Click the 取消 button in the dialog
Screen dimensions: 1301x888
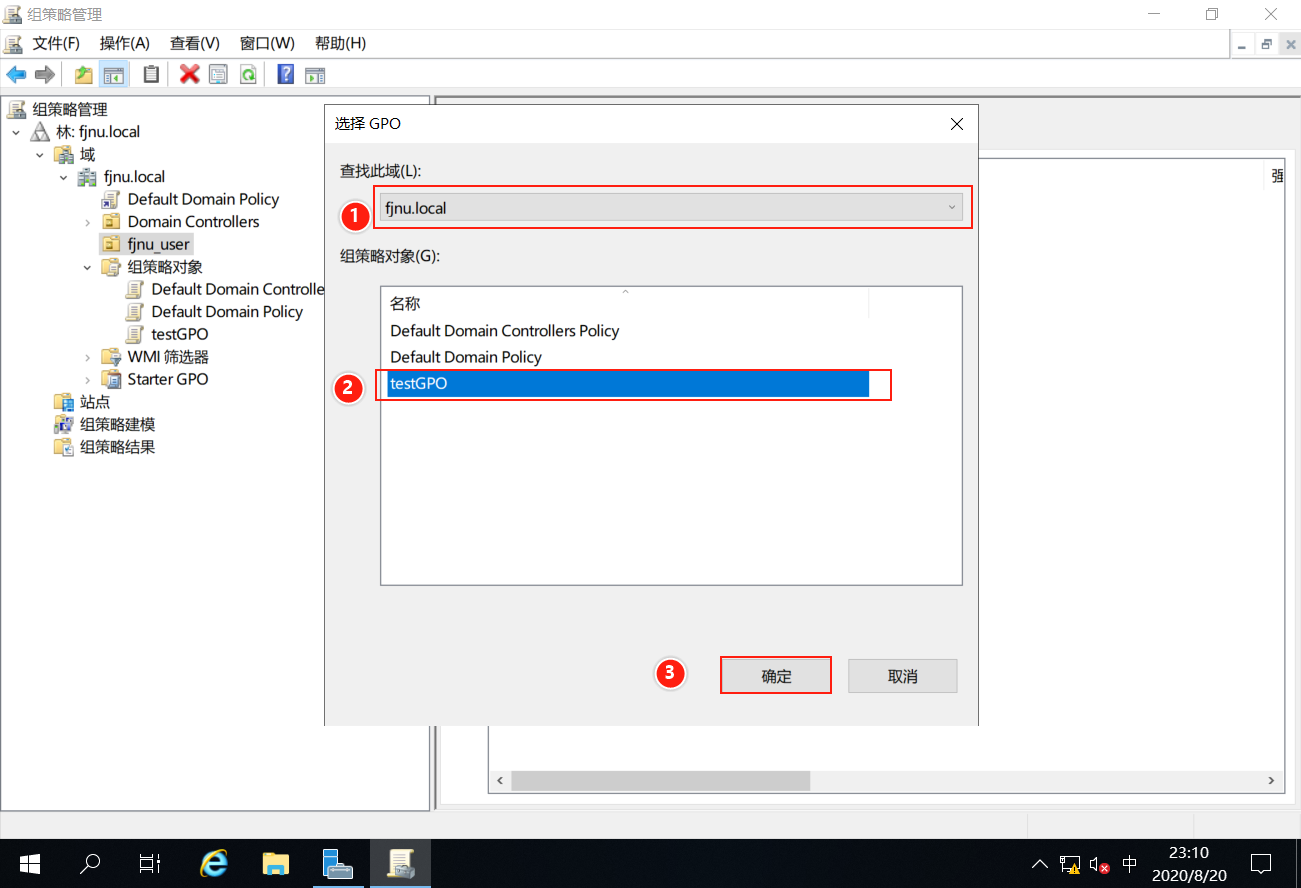click(x=902, y=676)
